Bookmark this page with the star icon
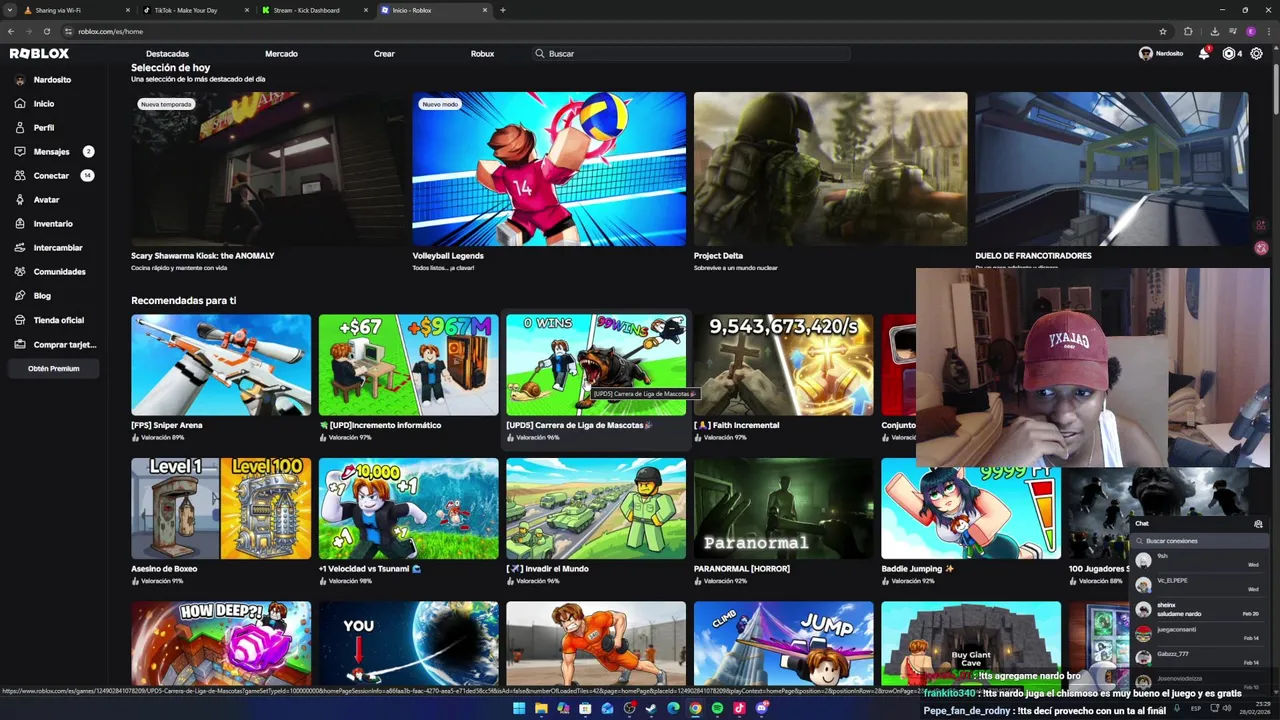Image resolution: width=1280 pixels, height=720 pixels. point(1163,31)
